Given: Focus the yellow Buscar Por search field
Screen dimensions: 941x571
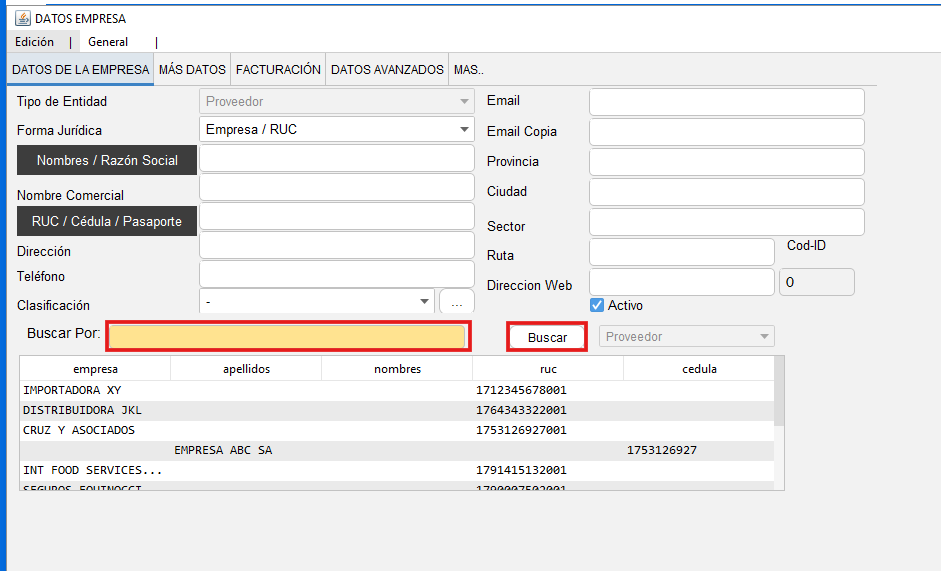Looking at the screenshot, I should point(287,337).
